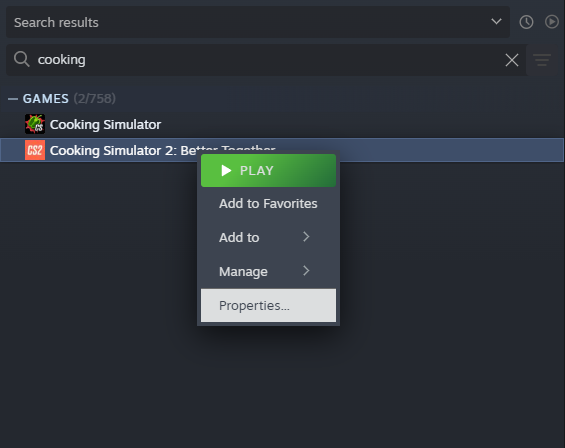565x448 pixels.
Task: Open the advanced filters icon
Action: coord(542,60)
